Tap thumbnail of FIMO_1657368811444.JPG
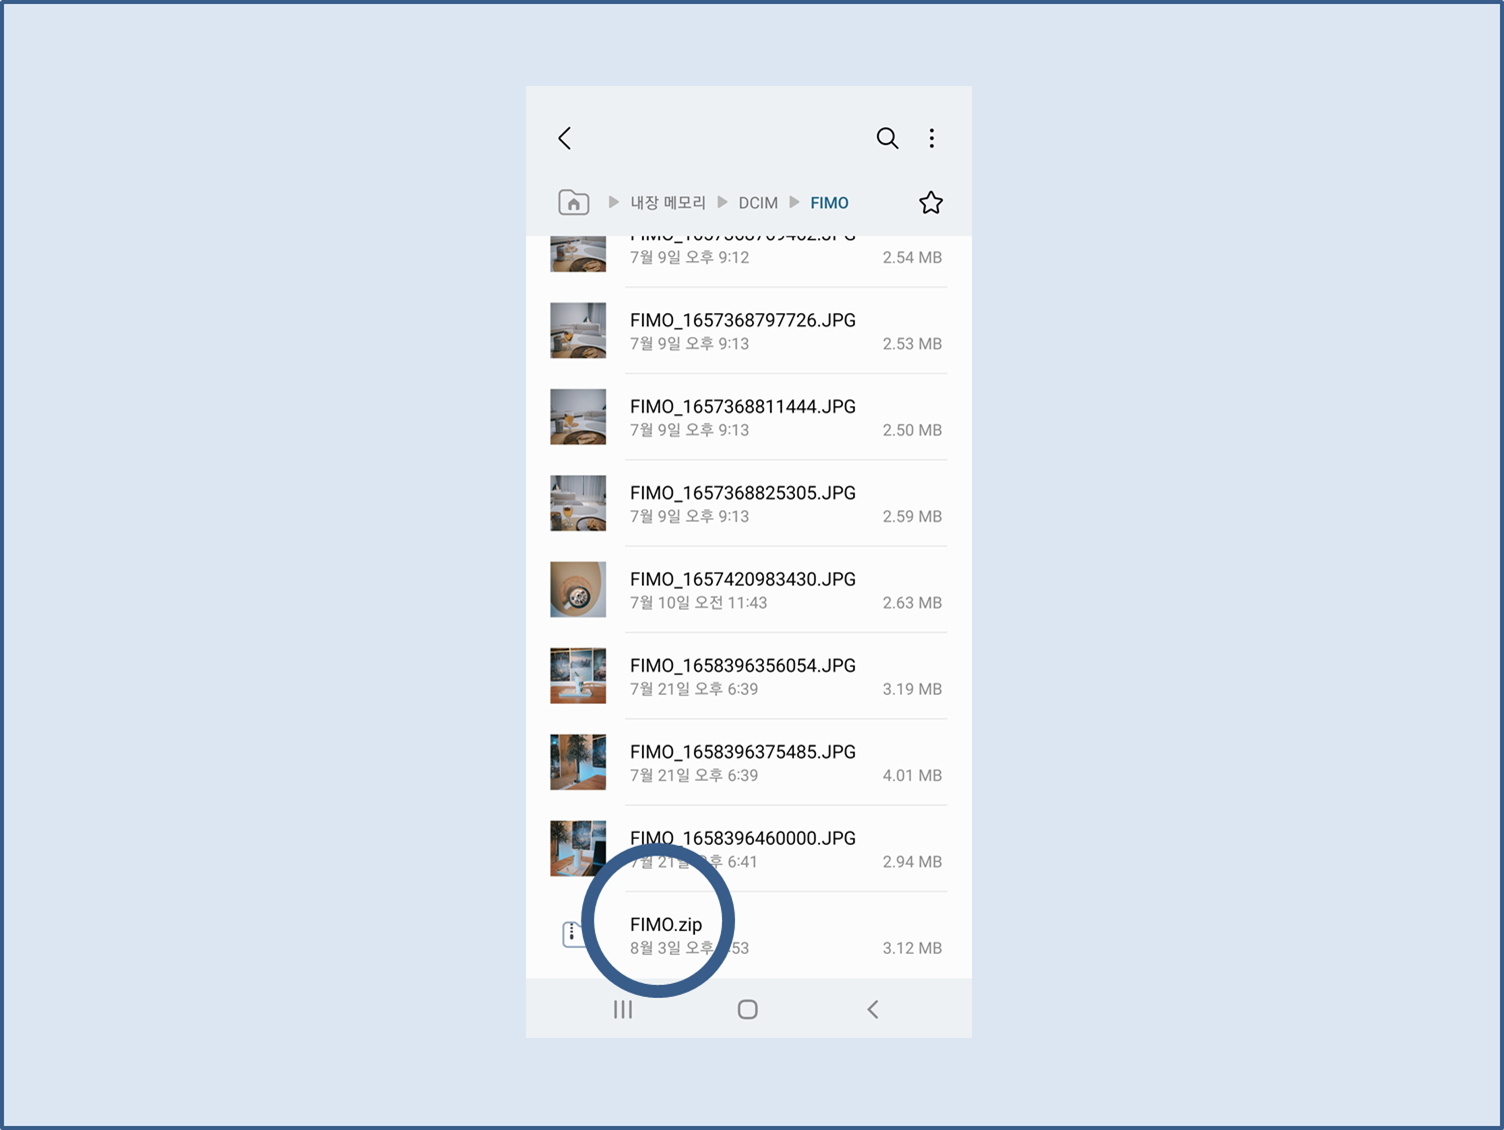This screenshot has width=1504, height=1130. click(578, 416)
